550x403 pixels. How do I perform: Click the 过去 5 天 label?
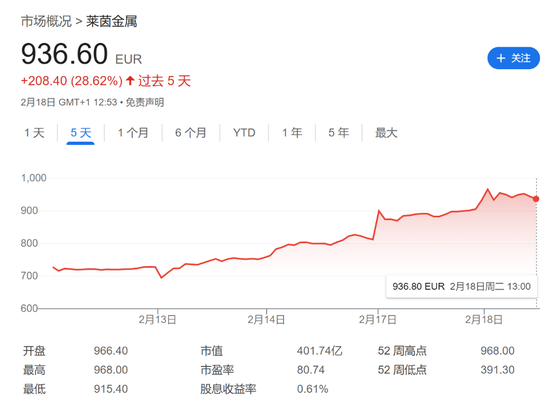[x=164, y=81]
